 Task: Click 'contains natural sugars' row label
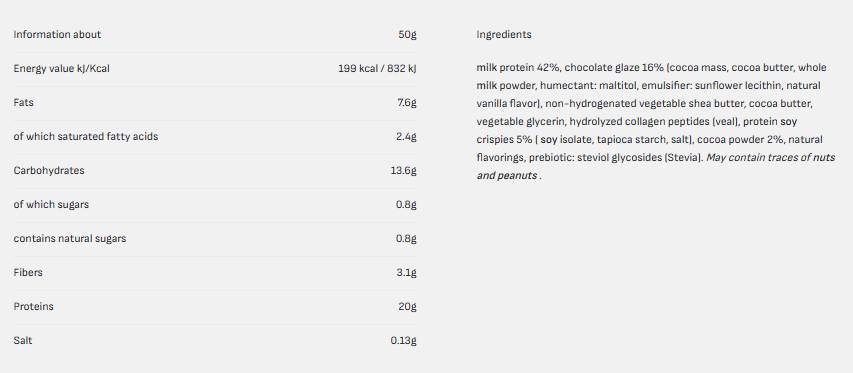click(x=70, y=238)
